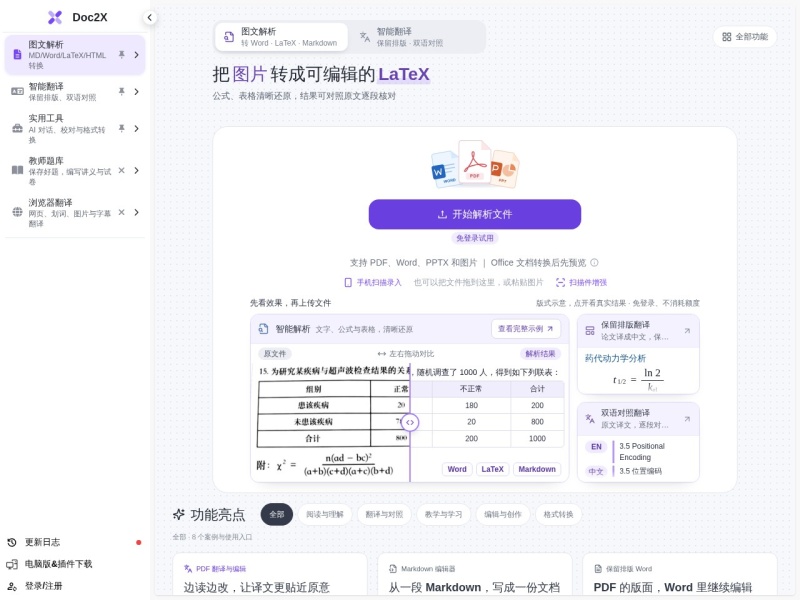The image size is (800, 600).
Task: Click the 保留排版翻译 layout icon
Action: [x=590, y=331]
